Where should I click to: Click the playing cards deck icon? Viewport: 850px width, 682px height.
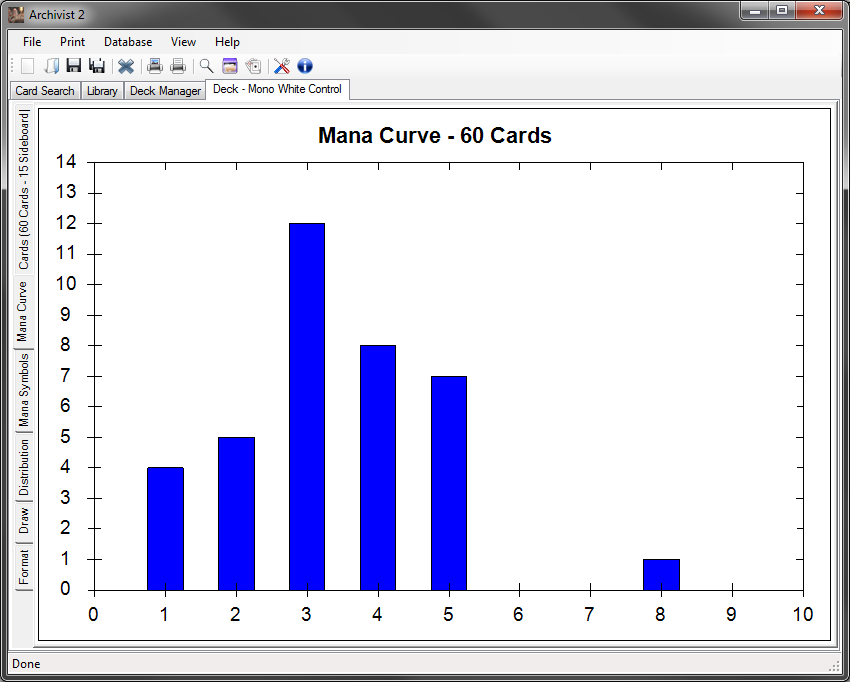click(x=253, y=66)
